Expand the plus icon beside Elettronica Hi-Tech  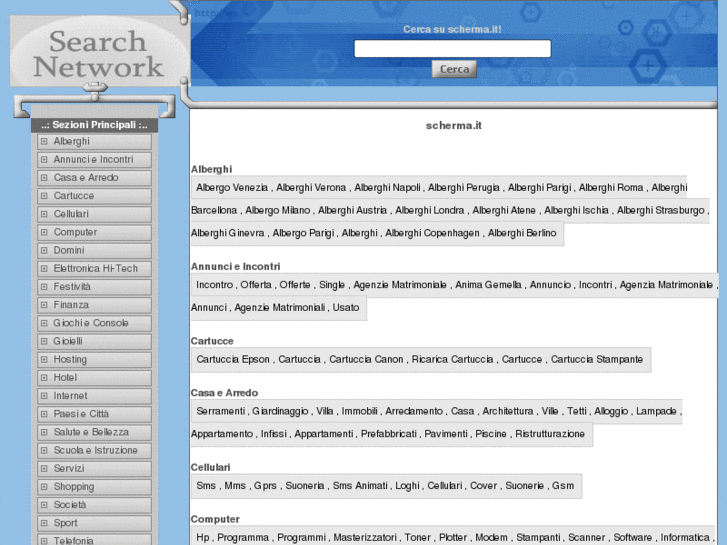pyautogui.click(x=44, y=269)
